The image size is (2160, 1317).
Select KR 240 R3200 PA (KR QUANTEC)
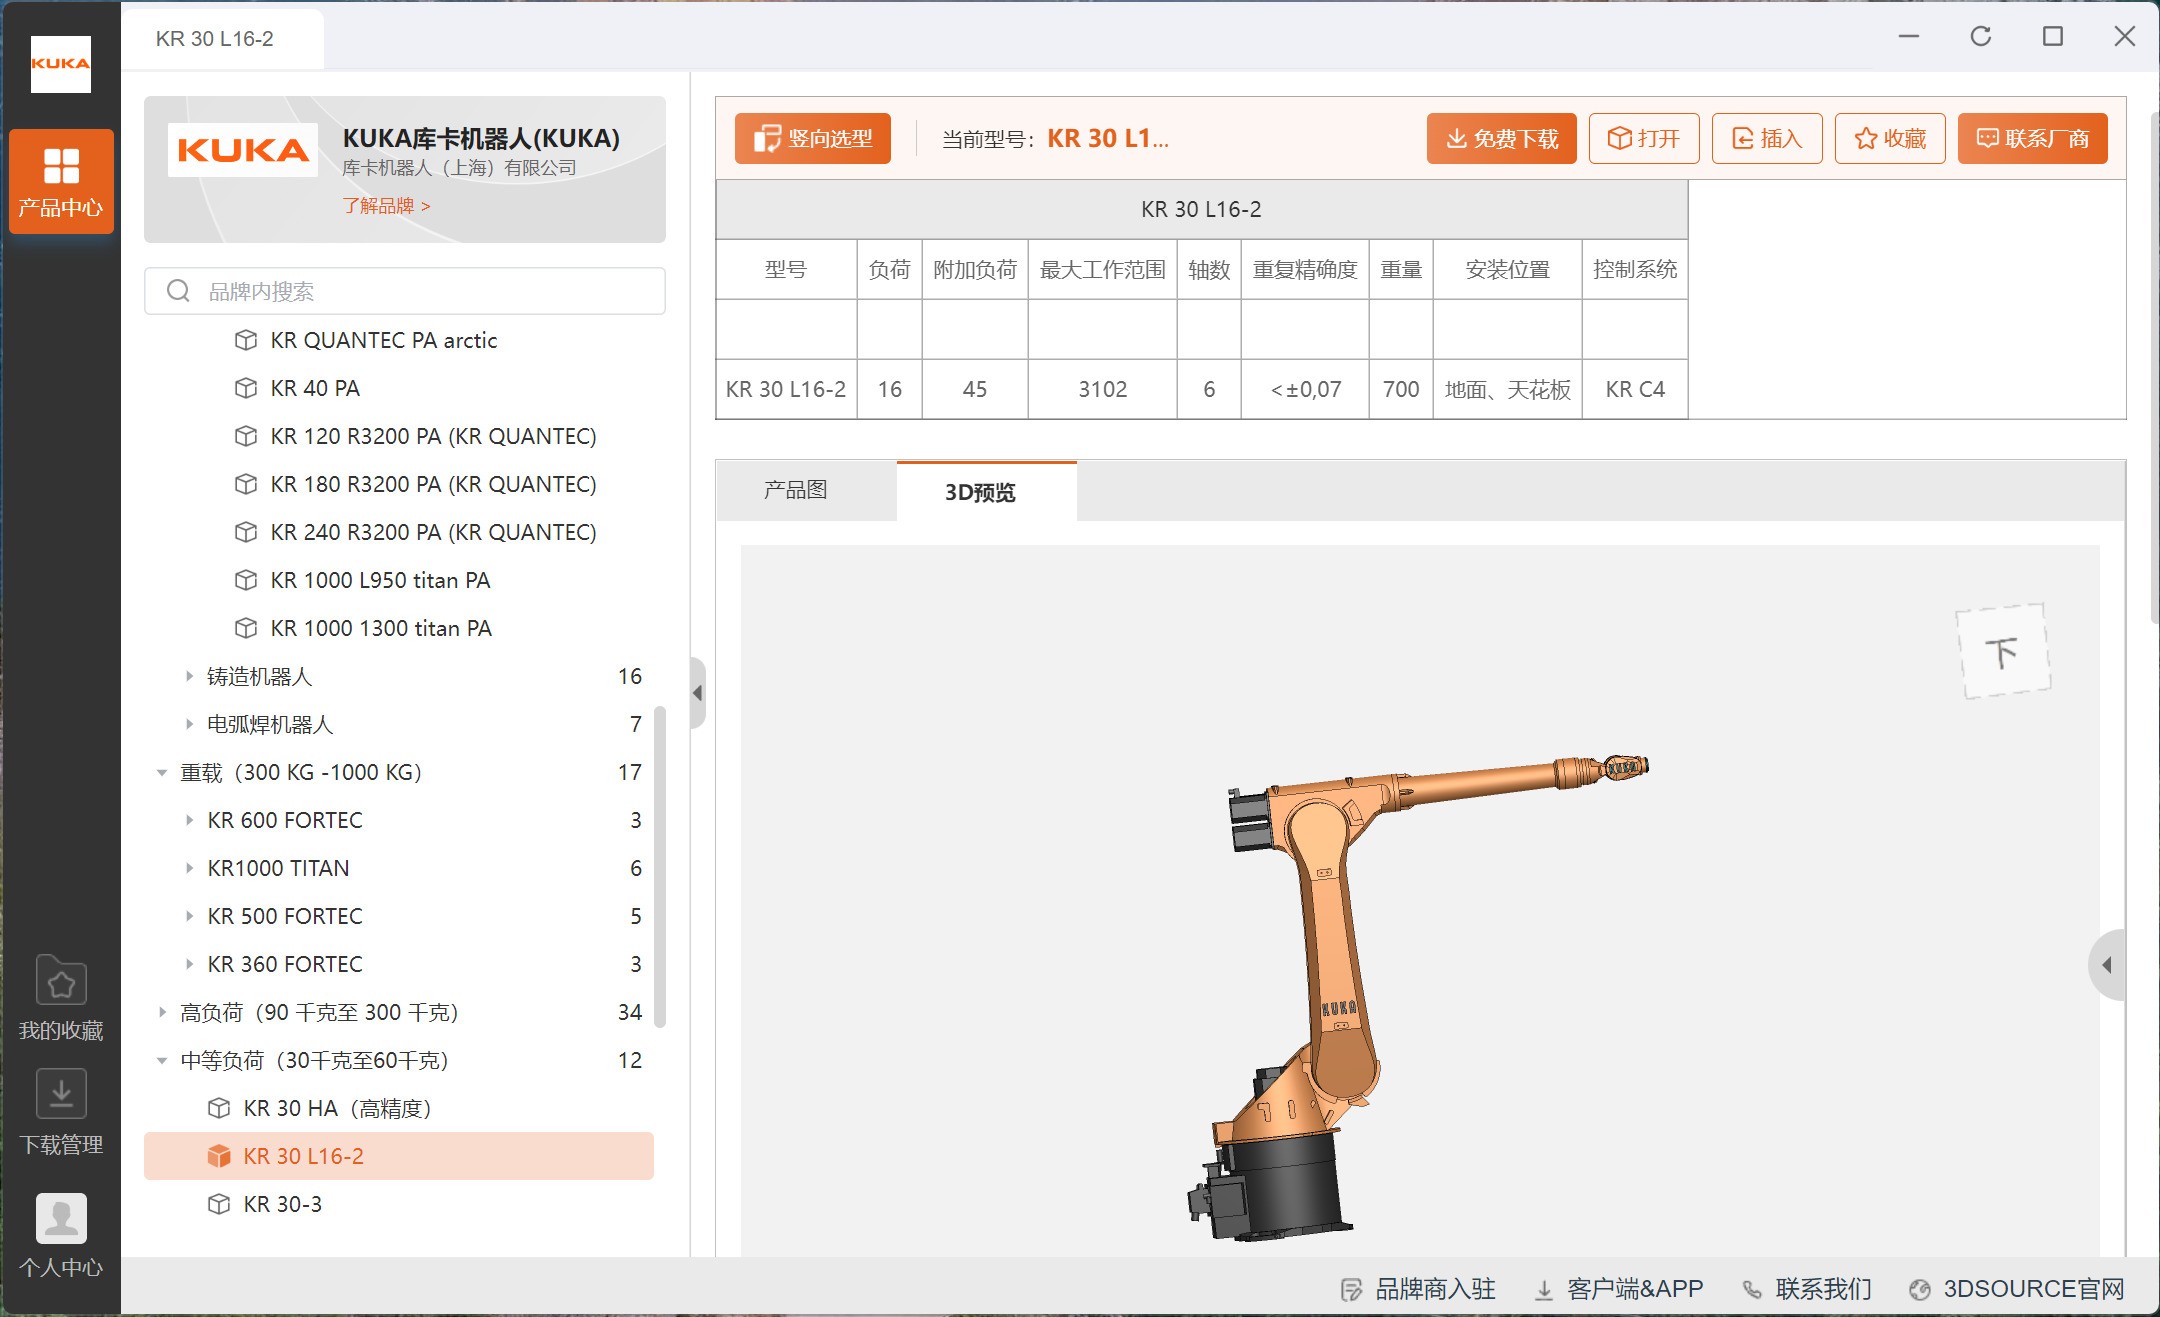tap(433, 532)
